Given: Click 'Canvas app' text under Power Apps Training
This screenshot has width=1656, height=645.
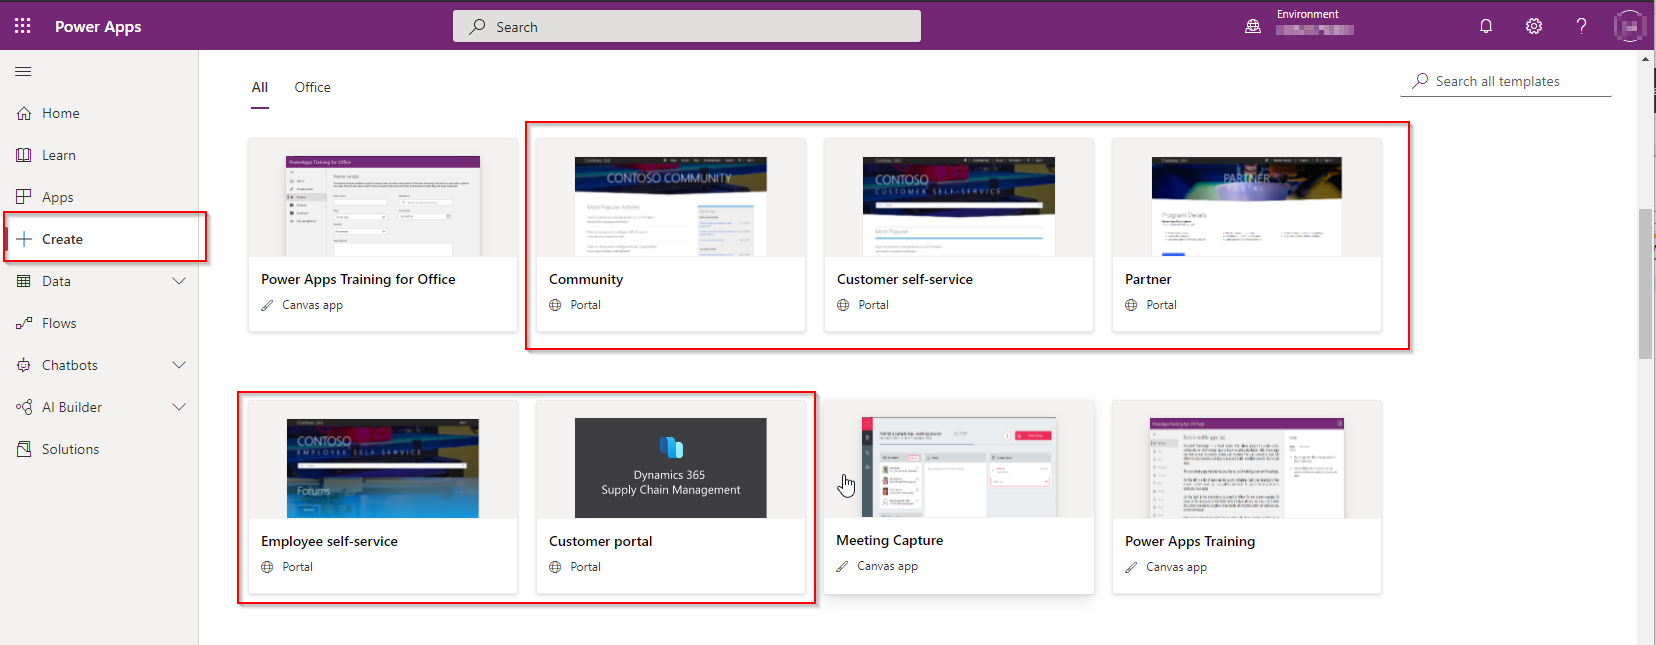Looking at the screenshot, I should (x=1176, y=567).
